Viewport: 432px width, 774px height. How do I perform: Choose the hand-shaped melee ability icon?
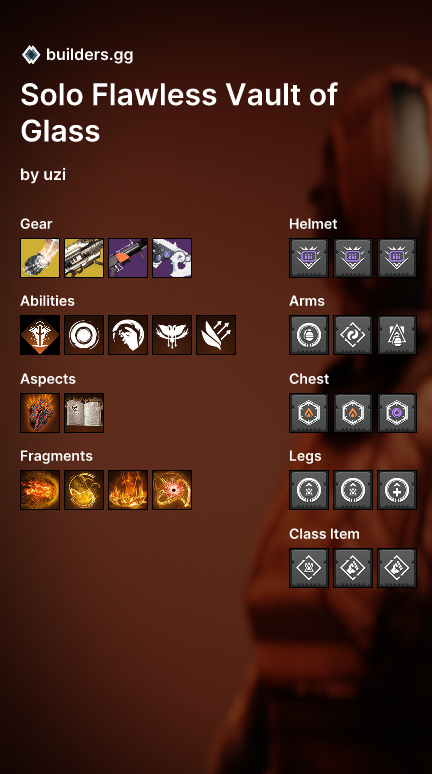coord(128,335)
